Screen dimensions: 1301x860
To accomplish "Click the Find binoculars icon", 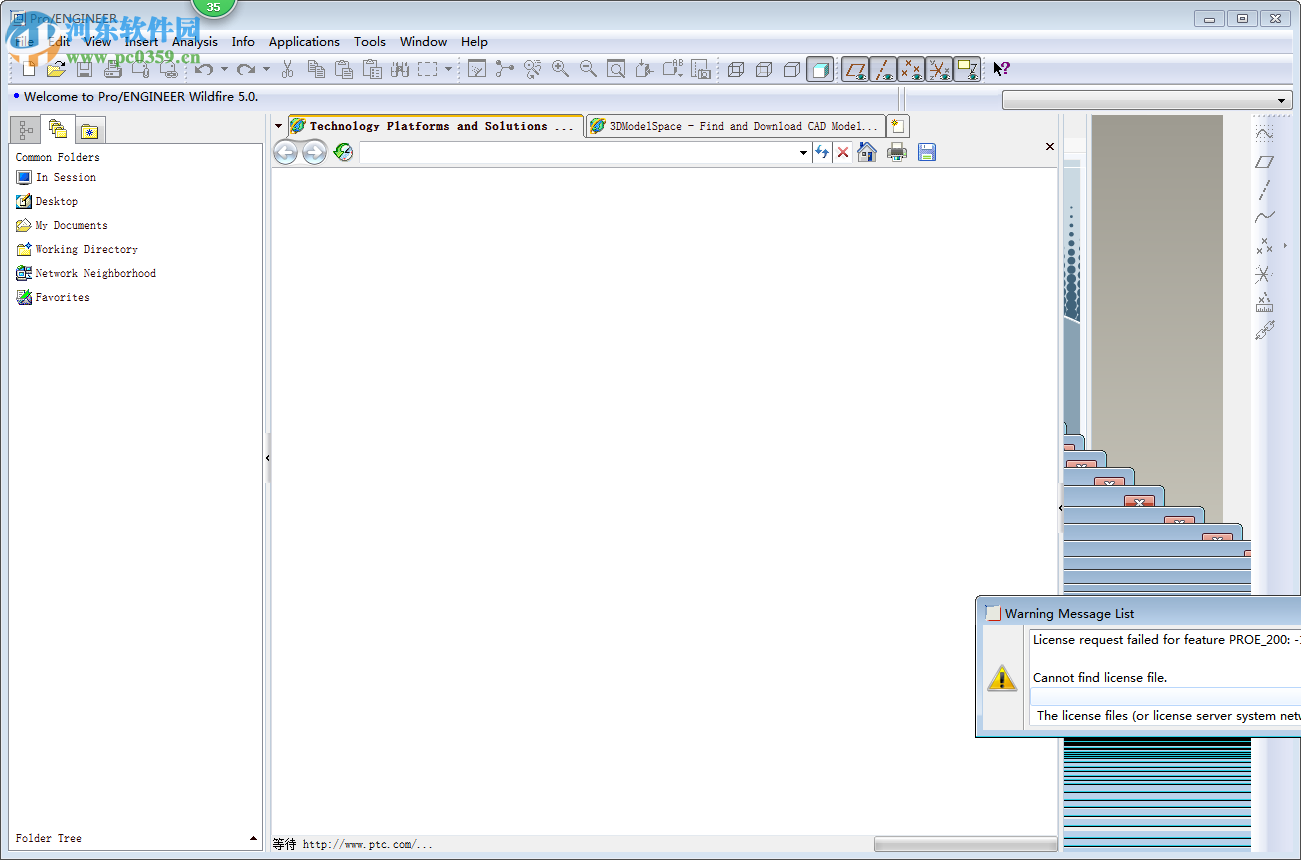I will click(400, 69).
